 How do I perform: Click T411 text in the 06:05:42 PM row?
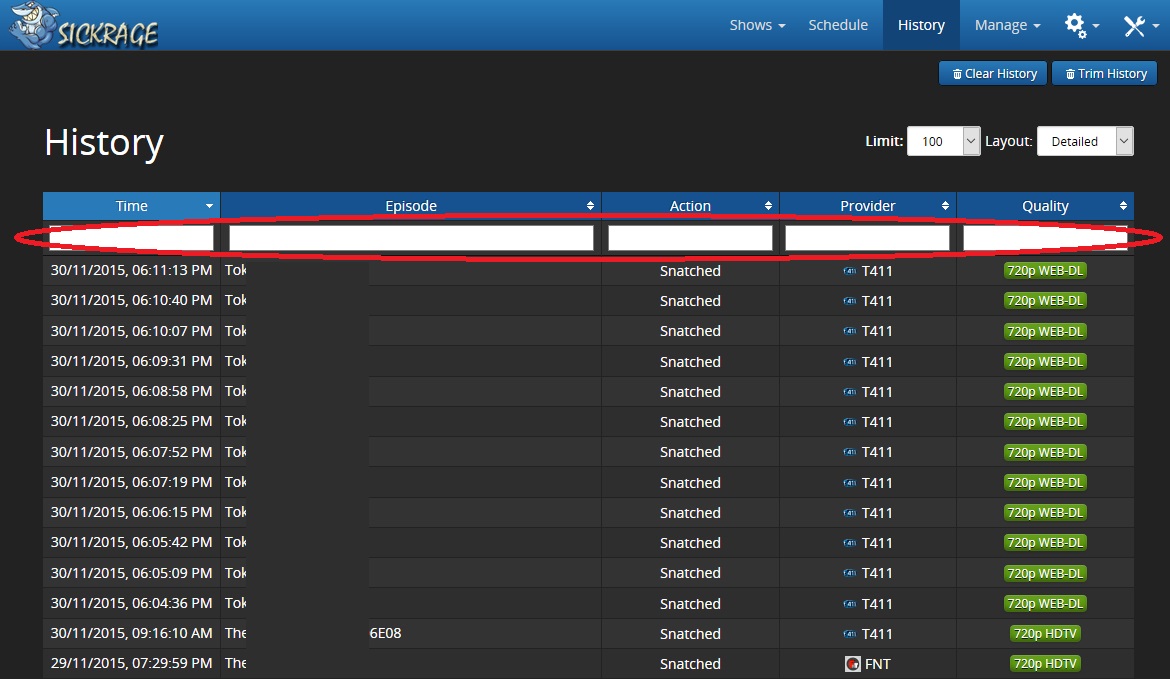pyautogui.click(x=877, y=542)
